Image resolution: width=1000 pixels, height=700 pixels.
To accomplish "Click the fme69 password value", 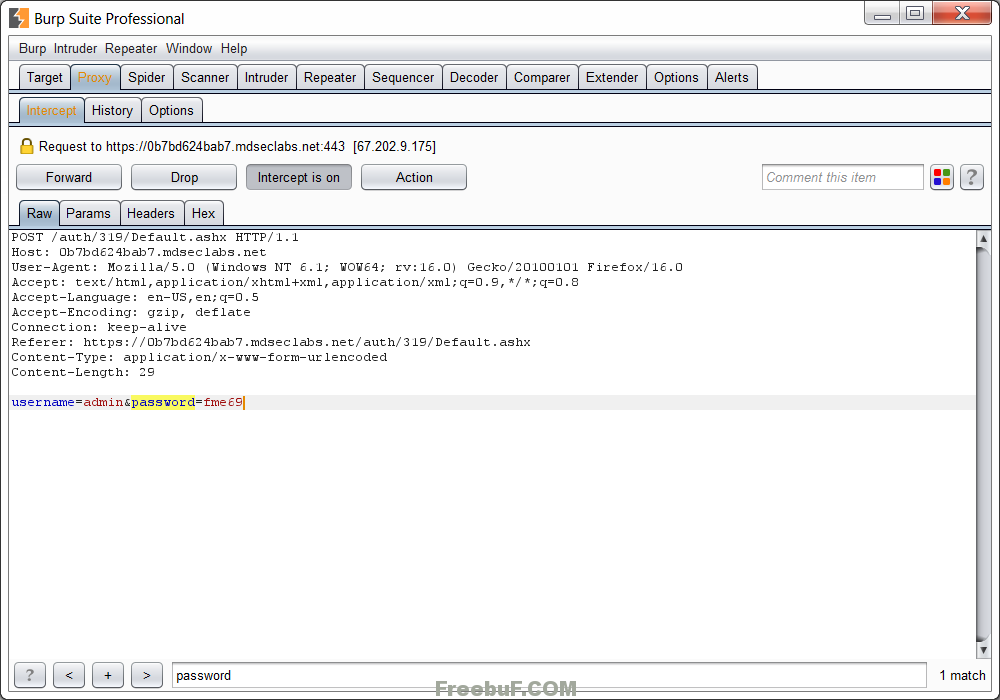I will (223, 402).
